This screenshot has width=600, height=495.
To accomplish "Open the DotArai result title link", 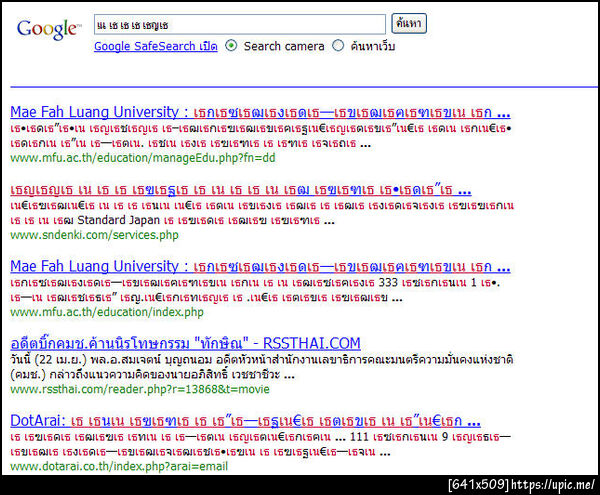I will tap(245, 421).
